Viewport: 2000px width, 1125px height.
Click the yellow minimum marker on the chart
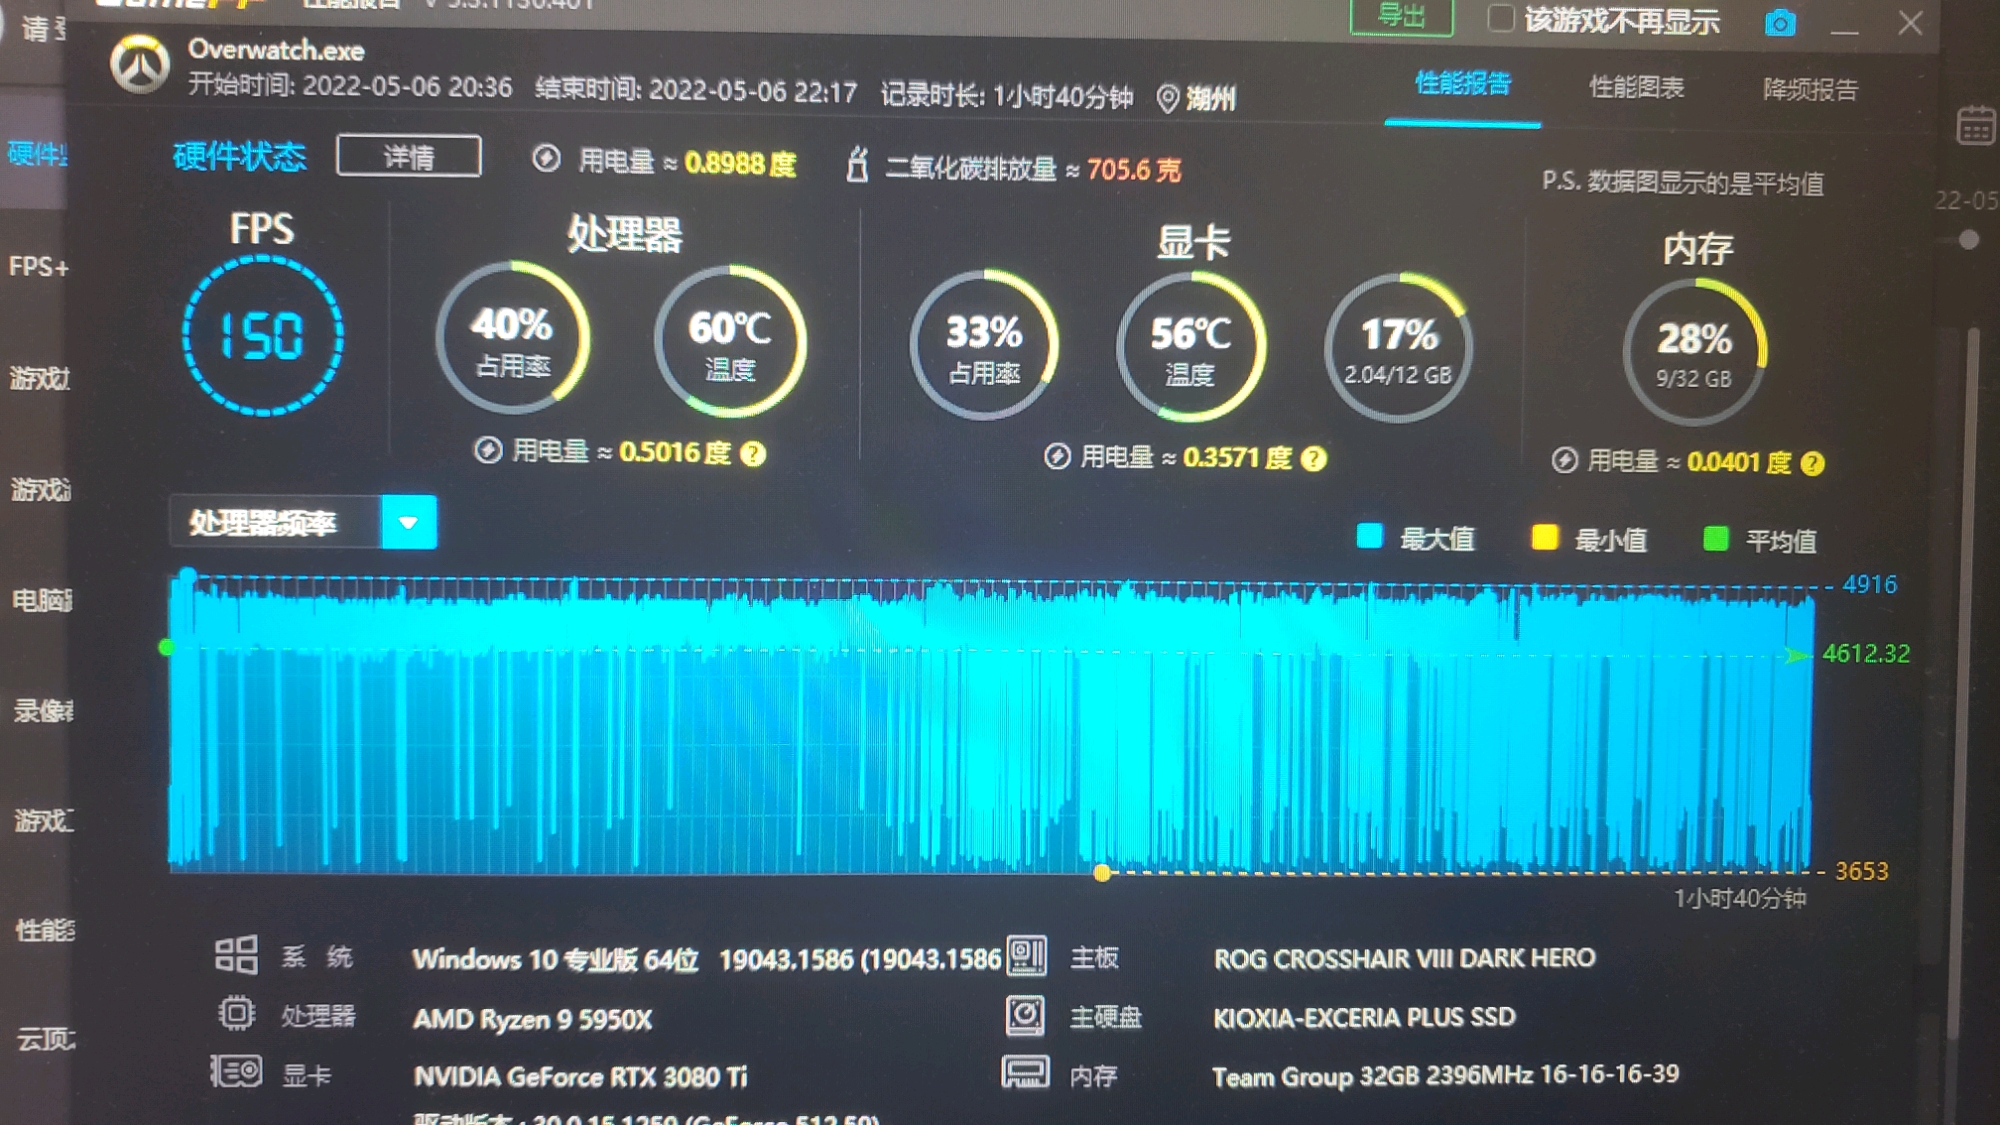pyautogui.click(x=1102, y=873)
